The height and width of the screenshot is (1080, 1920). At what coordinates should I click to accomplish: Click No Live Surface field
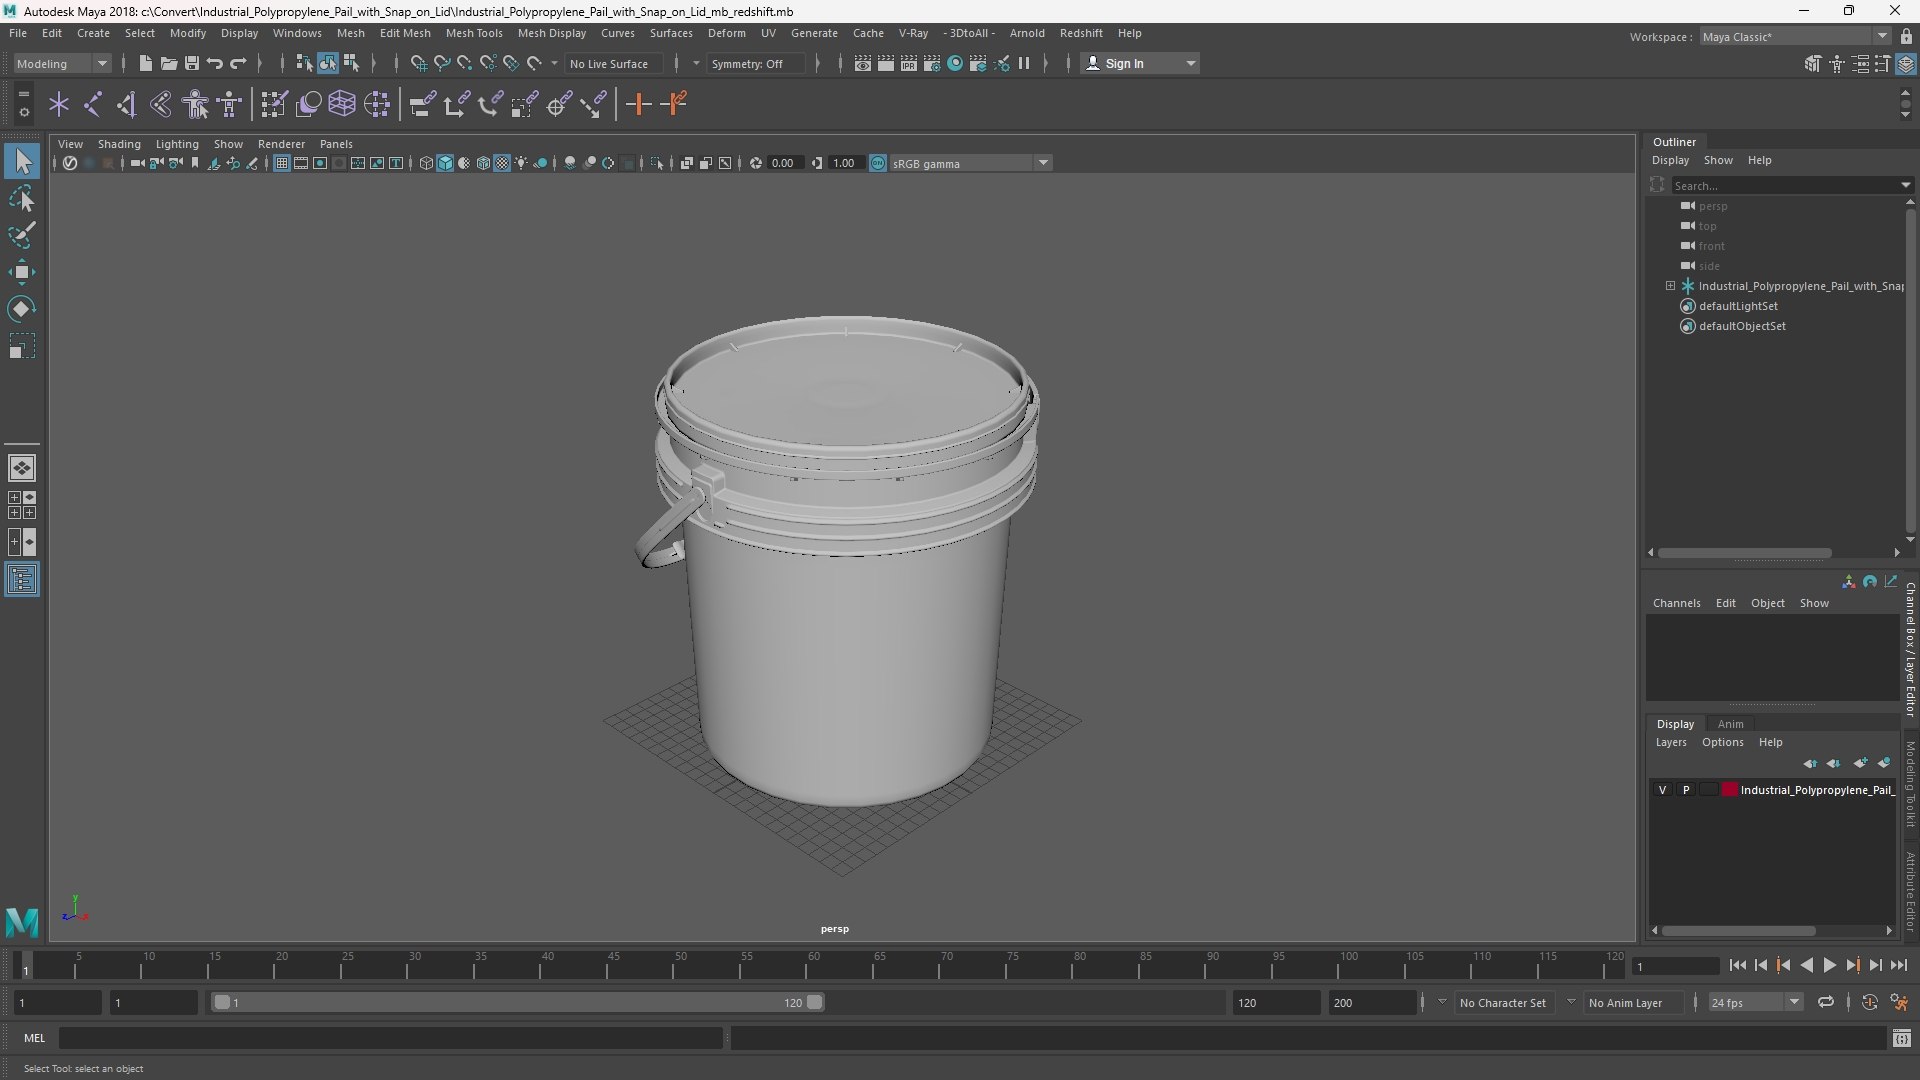pos(612,63)
